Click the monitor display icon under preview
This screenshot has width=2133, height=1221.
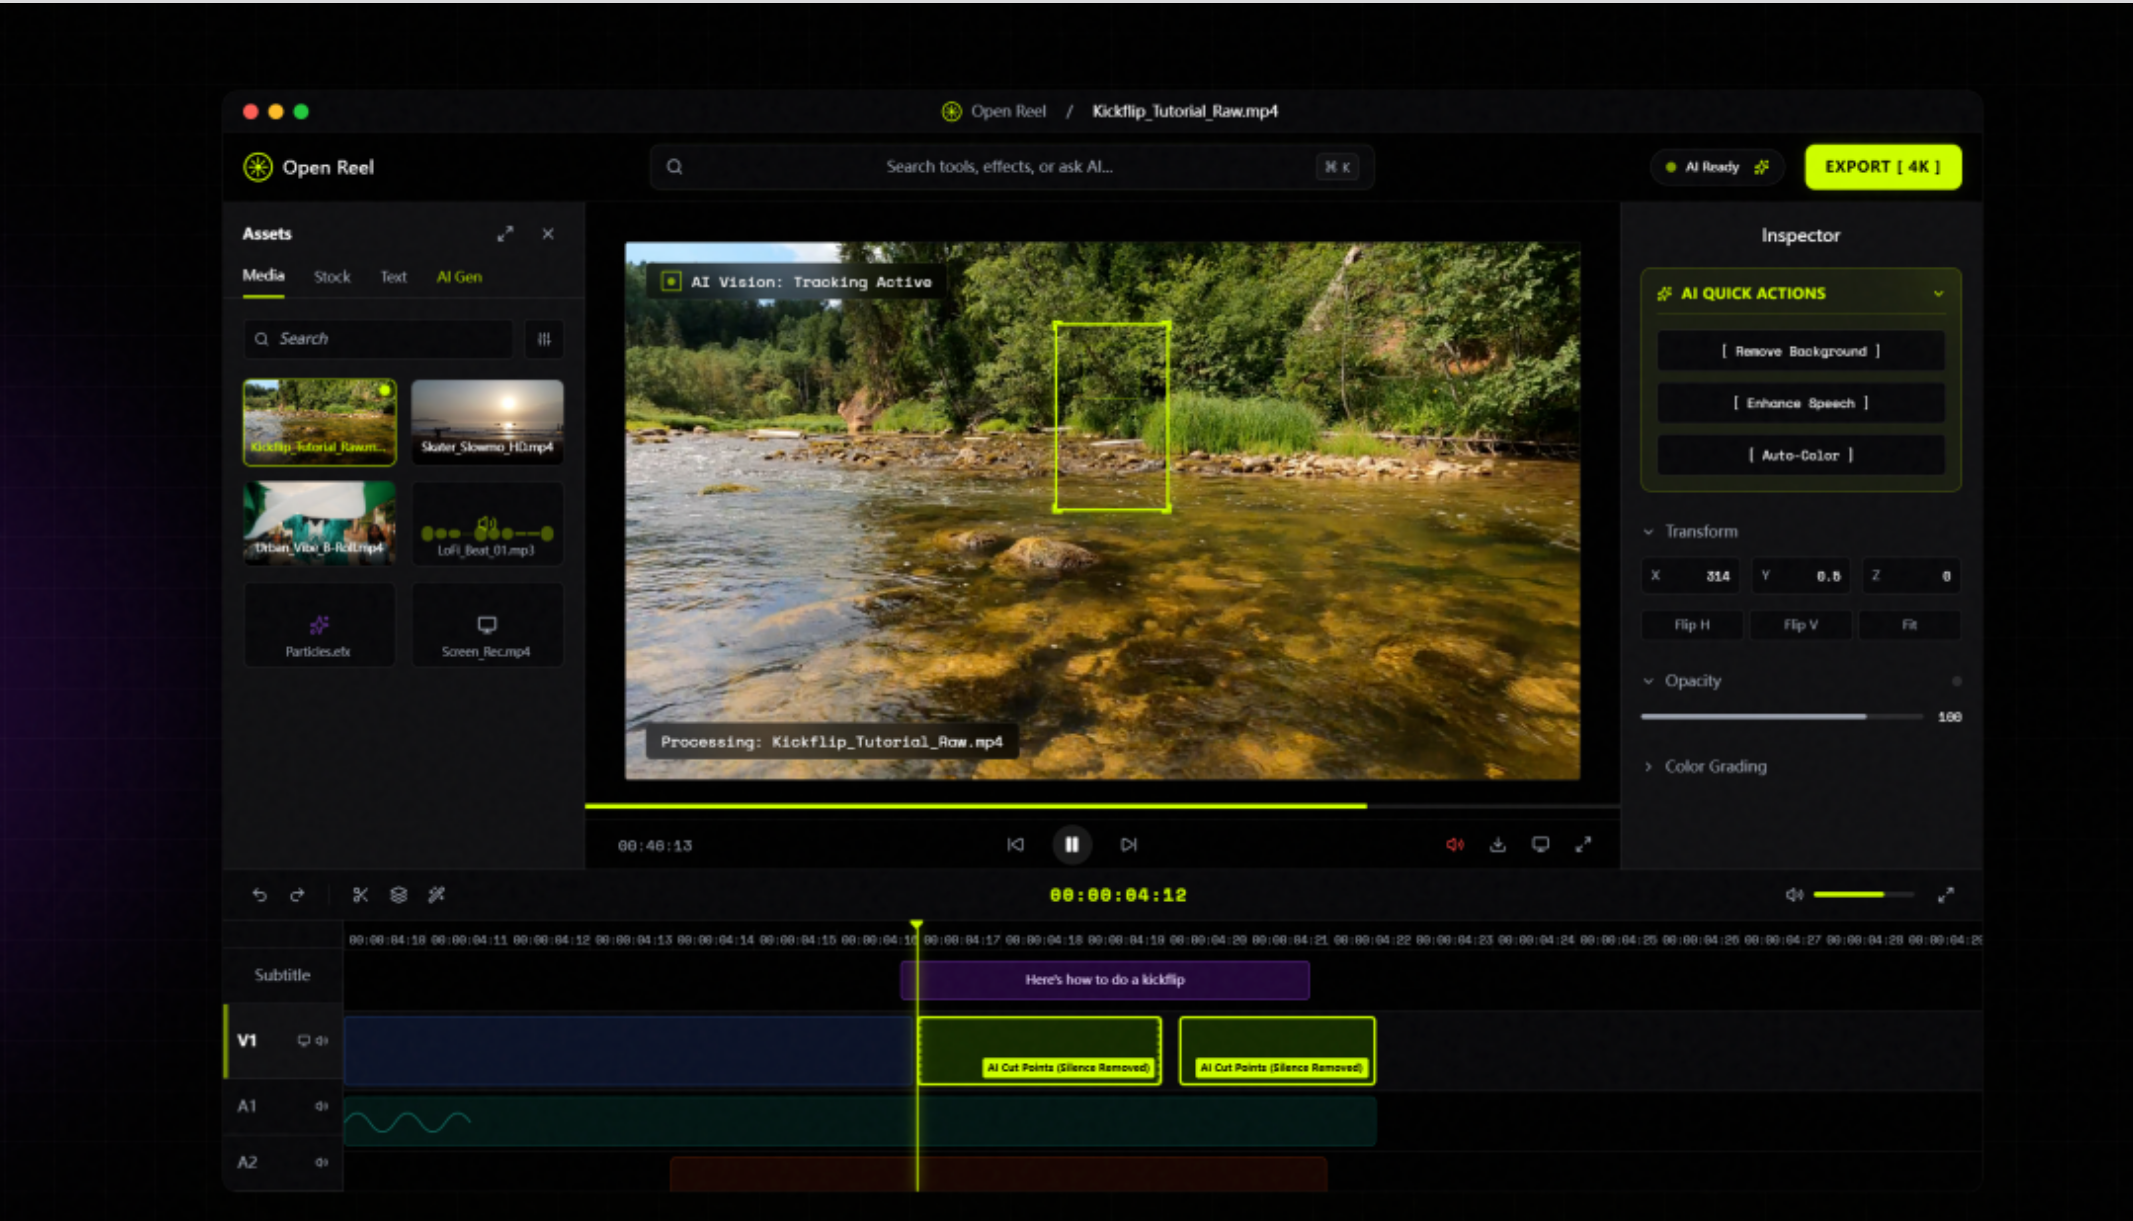pos(1540,845)
